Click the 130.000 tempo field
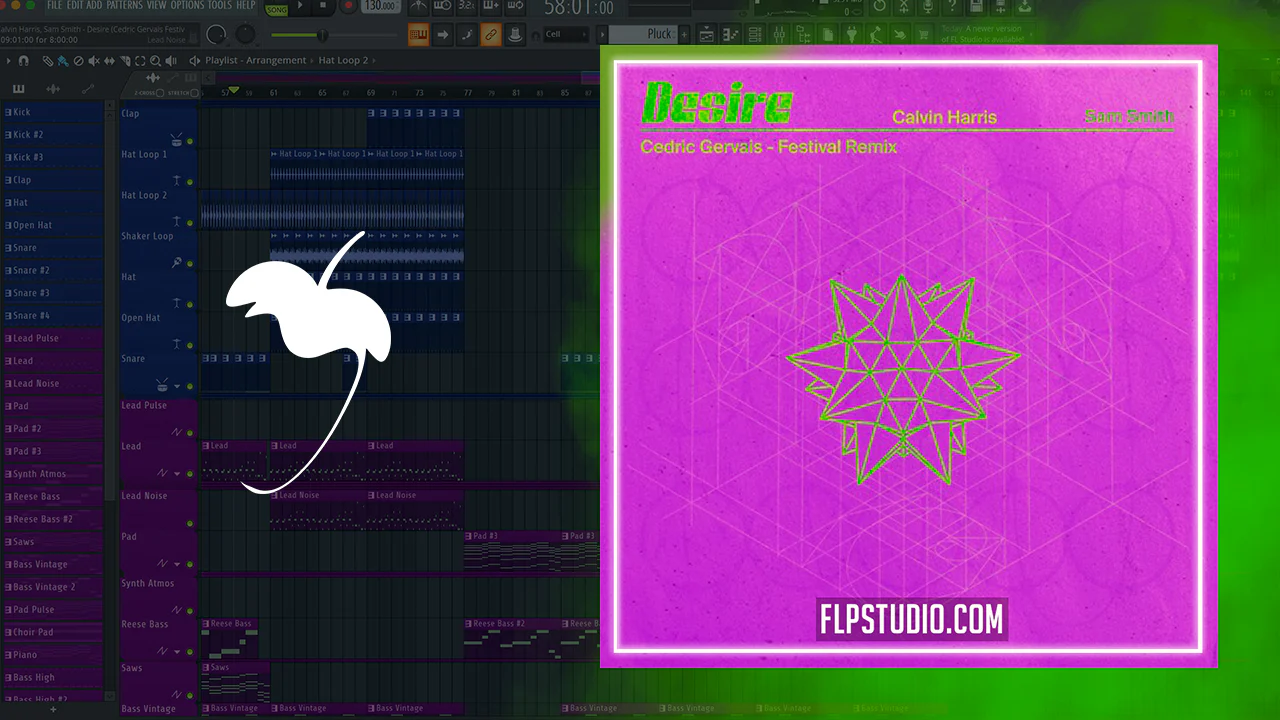The image size is (1280, 720). click(381, 7)
